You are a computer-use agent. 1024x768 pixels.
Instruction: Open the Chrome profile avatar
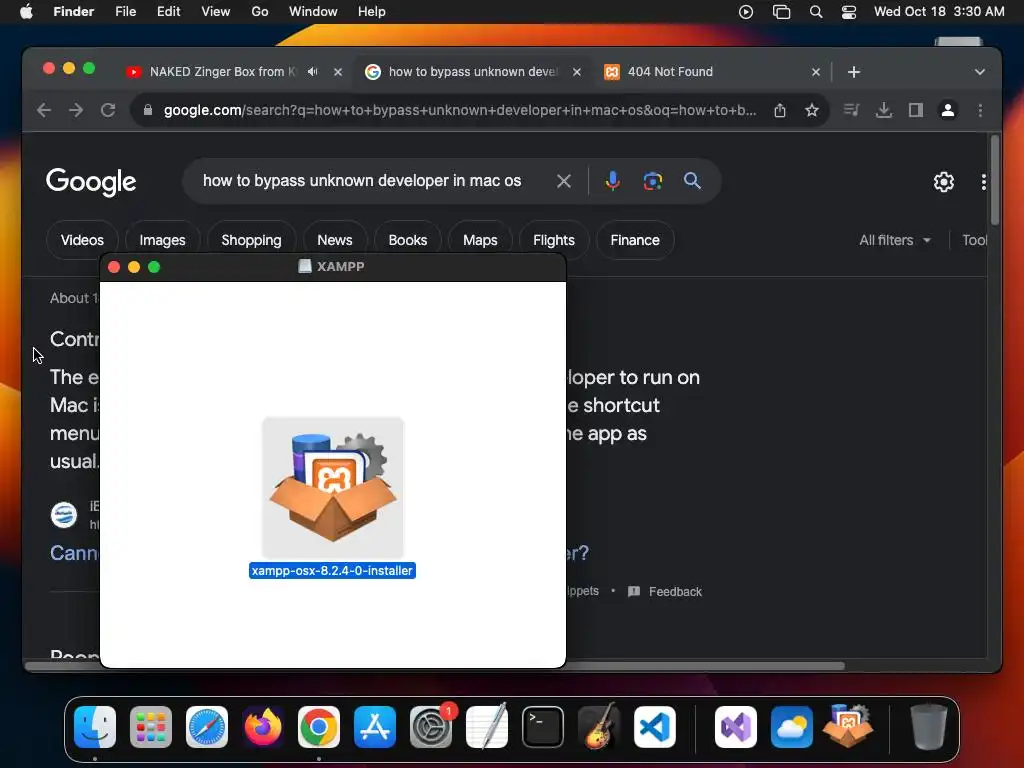click(x=948, y=110)
